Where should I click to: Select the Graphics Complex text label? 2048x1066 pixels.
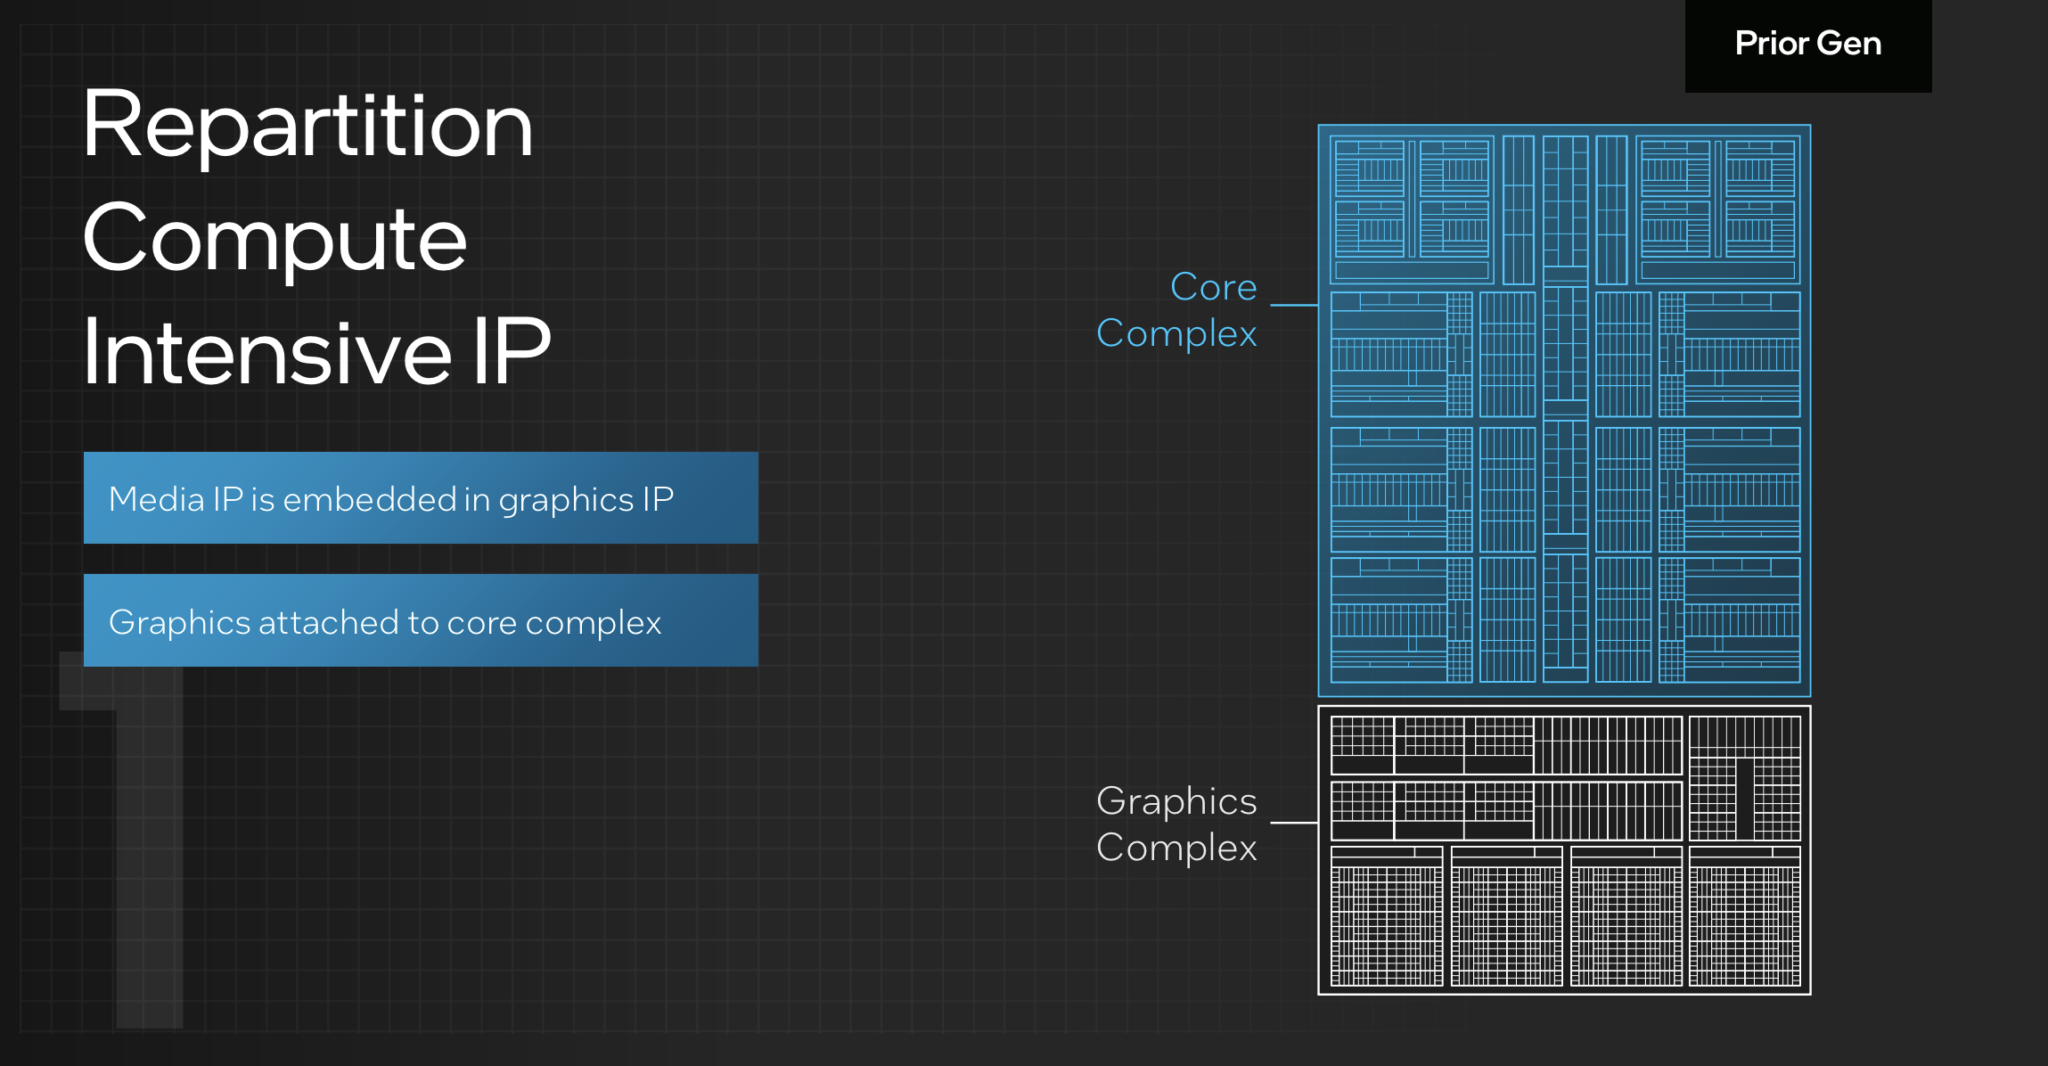tap(1177, 824)
